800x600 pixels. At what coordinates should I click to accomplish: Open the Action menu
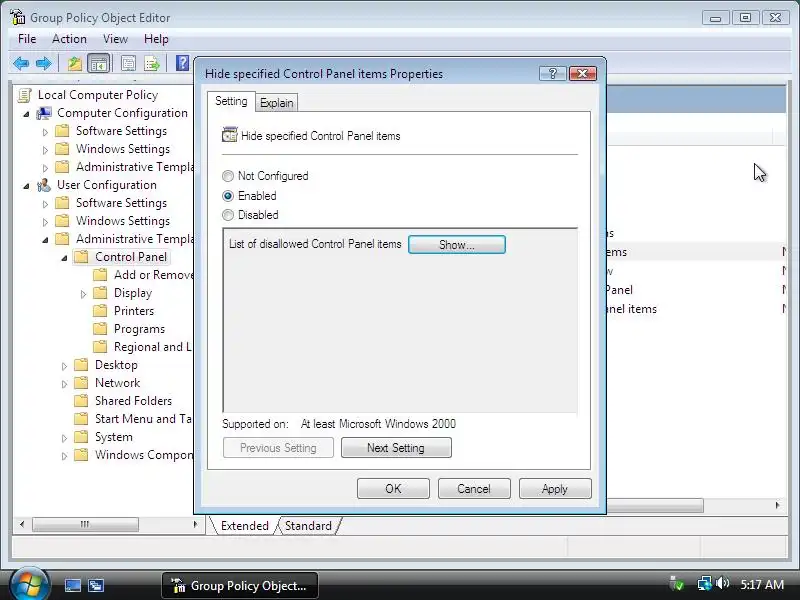[x=69, y=39]
